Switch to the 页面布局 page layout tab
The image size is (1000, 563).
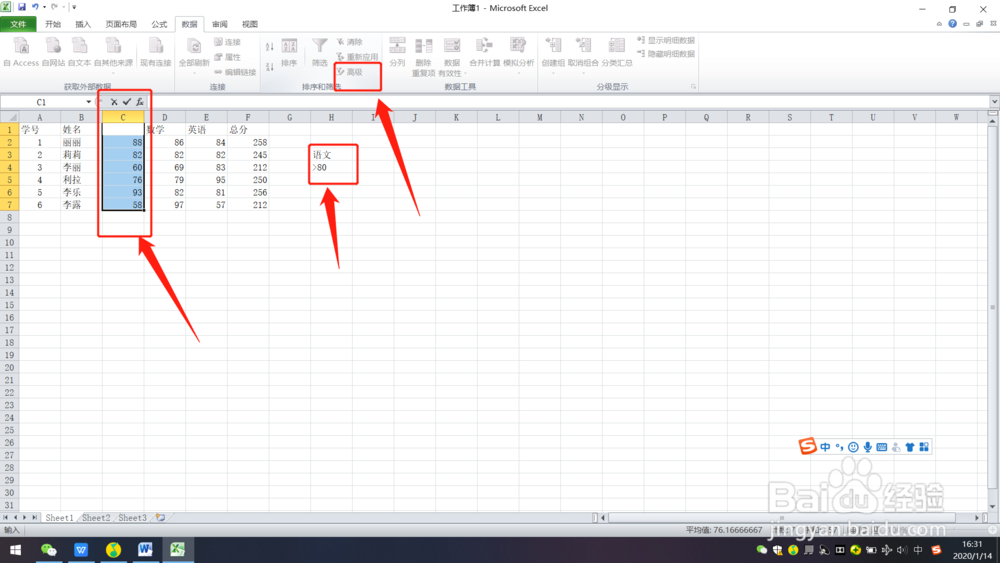tap(121, 24)
